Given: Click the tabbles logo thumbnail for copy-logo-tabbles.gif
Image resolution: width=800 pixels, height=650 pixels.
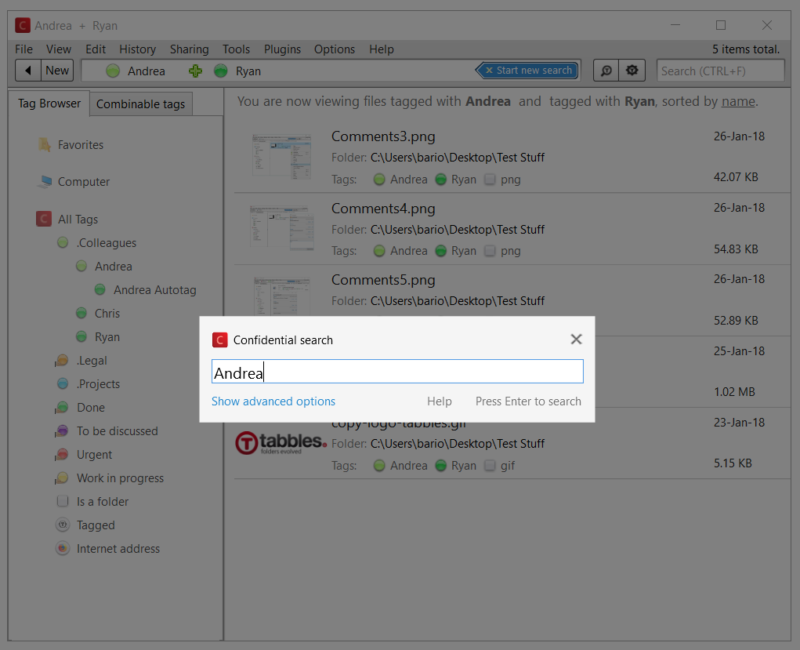Looking at the screenshot, I should pyautogui.click(x=280, y=442).
